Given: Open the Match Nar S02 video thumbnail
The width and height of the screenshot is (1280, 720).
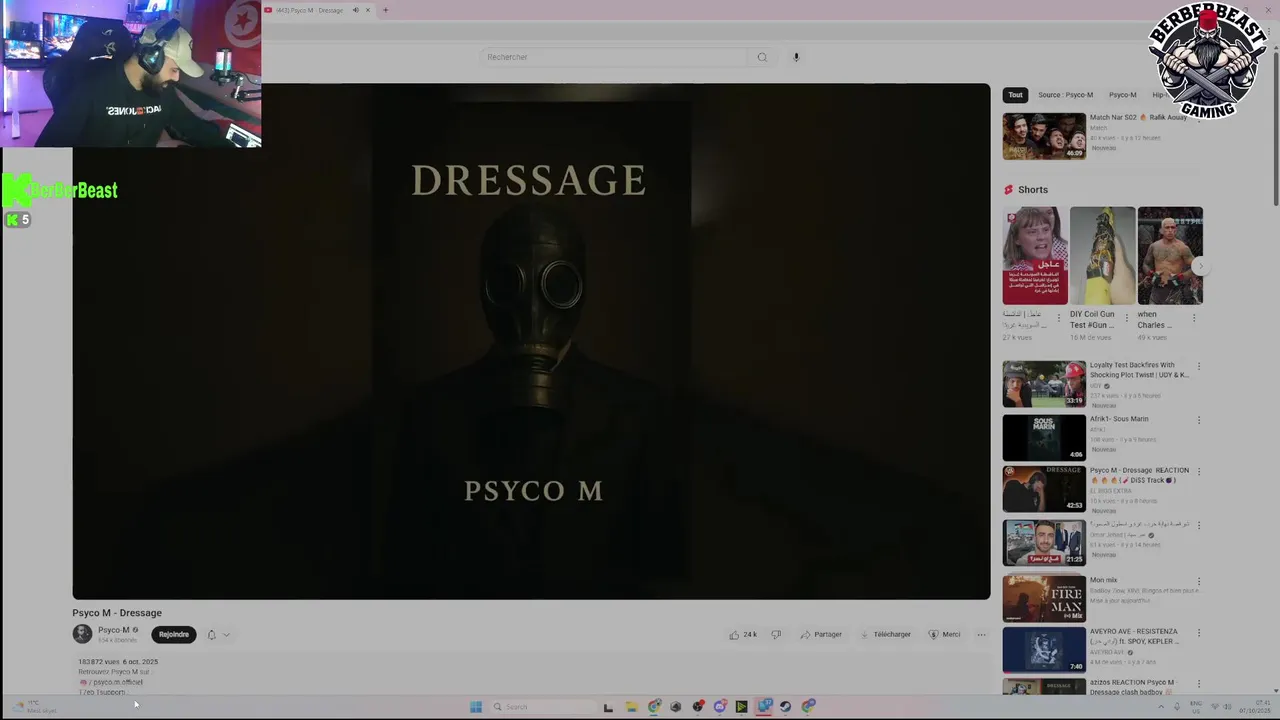Looking at the screenshot, I should pyautogui.click(x=1044, y=136).
